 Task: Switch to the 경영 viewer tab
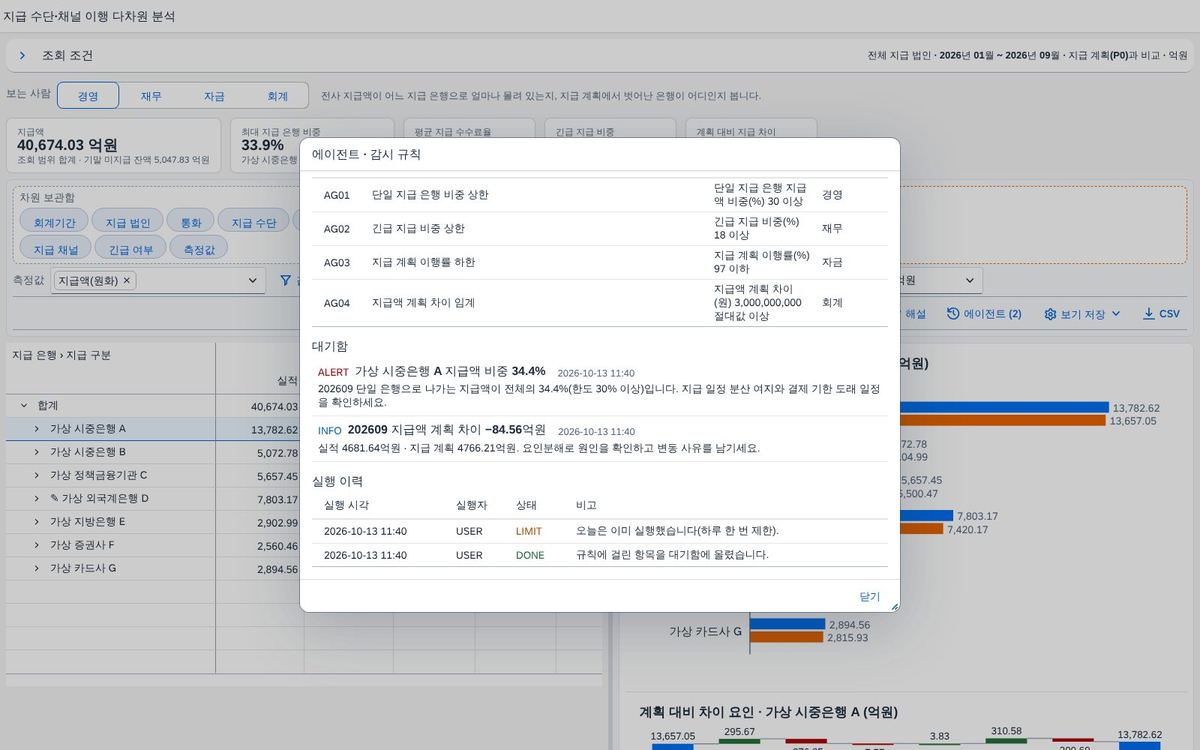click(88, 96)
